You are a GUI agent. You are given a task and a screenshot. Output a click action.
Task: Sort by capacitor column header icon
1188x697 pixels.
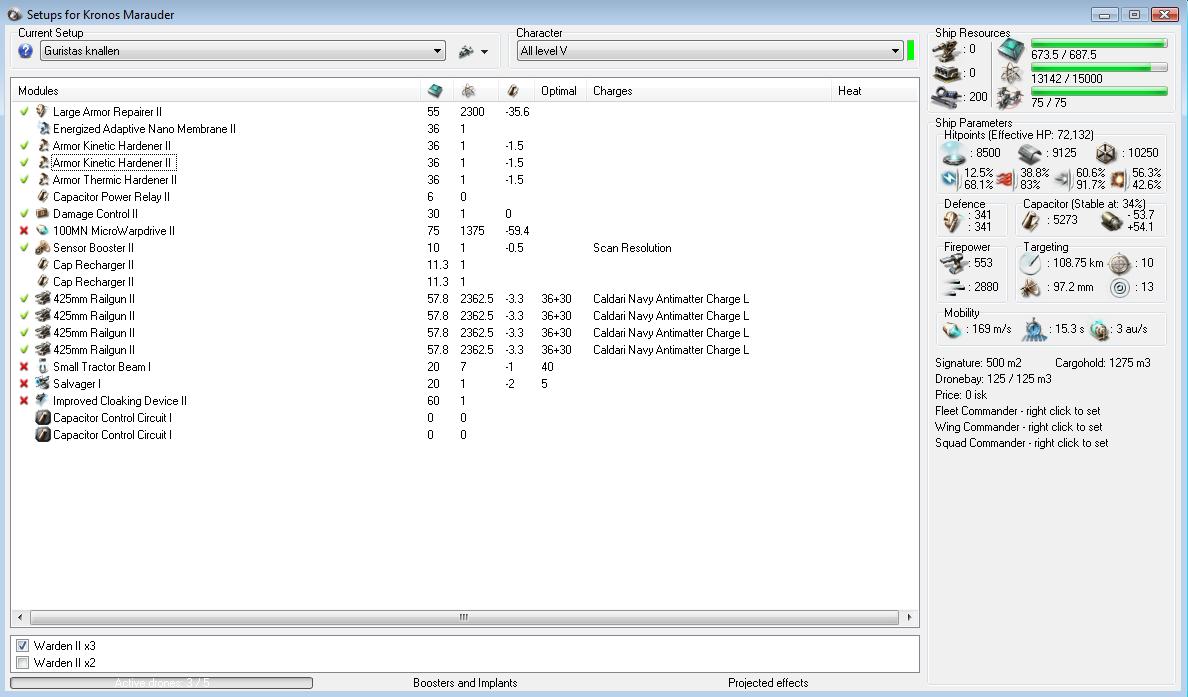513,91
